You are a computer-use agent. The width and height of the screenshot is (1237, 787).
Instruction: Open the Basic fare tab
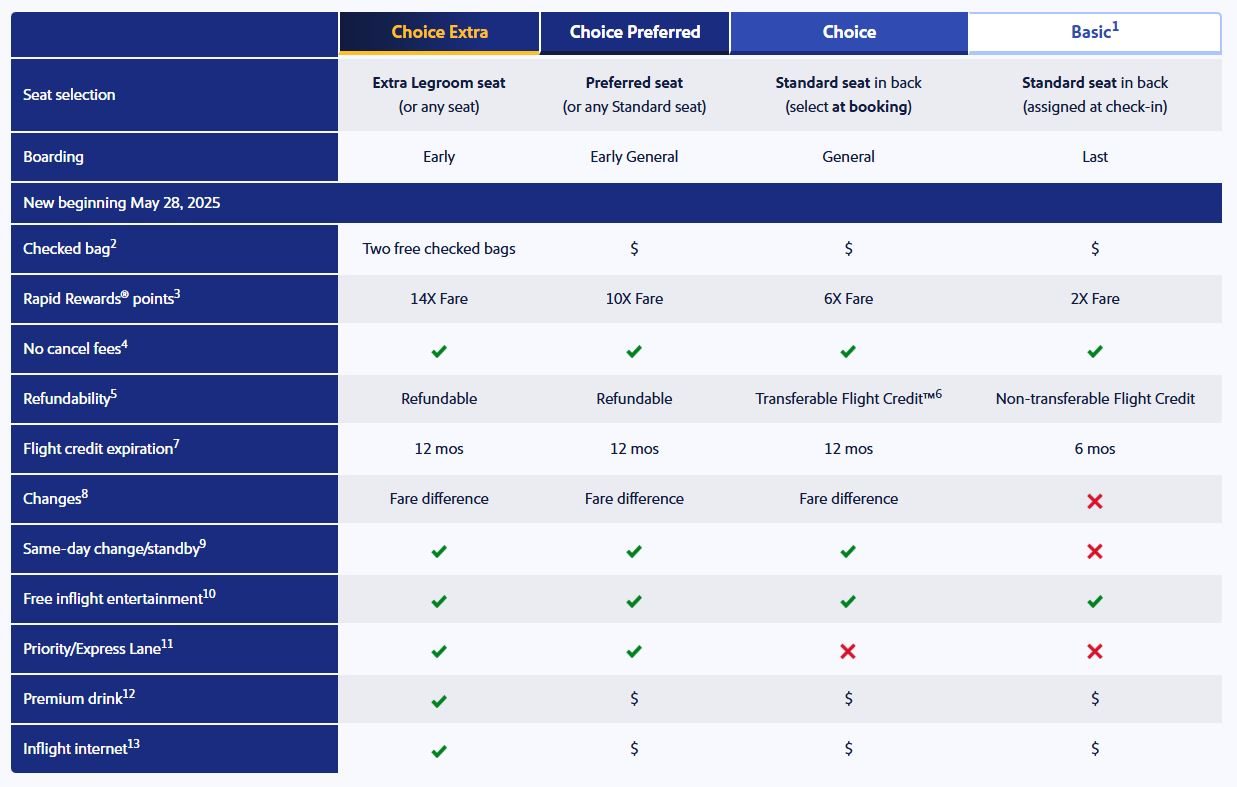[x=1094, y=32]
